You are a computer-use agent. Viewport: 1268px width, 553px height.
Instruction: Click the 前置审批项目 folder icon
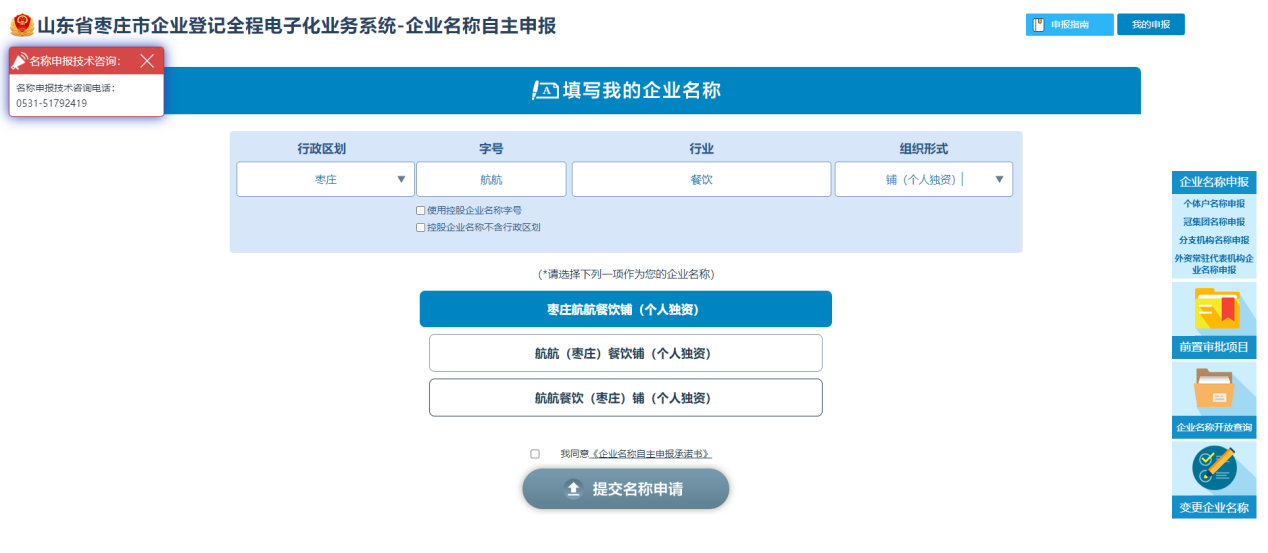(x=1214, y=310)
